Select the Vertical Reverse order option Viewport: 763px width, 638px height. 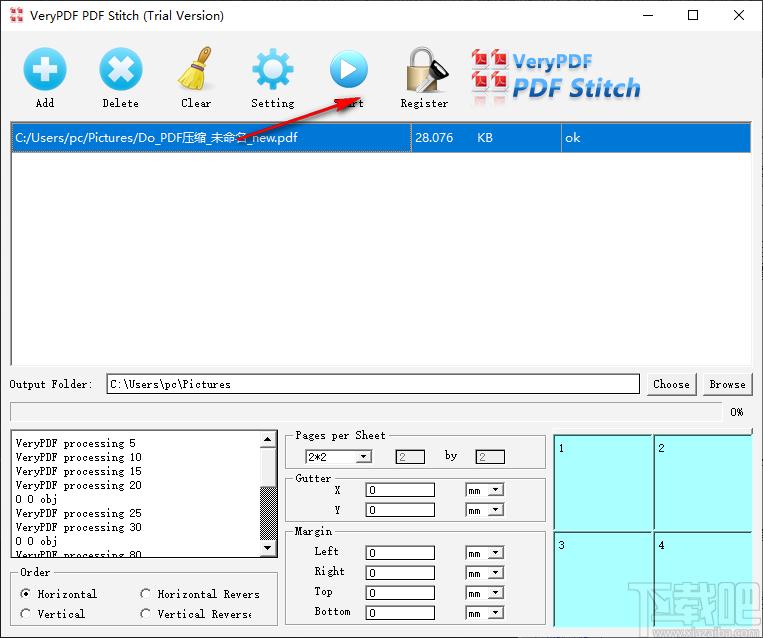tap(145, 614)
